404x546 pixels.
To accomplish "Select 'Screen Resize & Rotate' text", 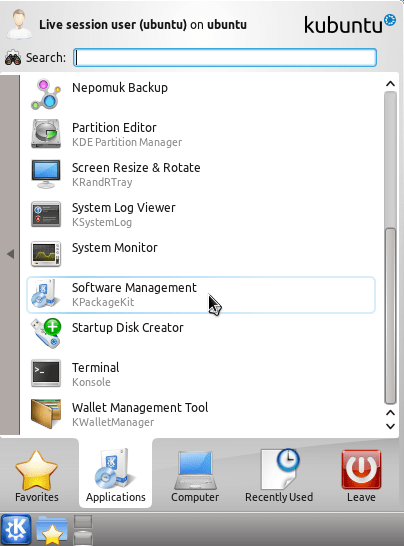I will tap(136, 168).
